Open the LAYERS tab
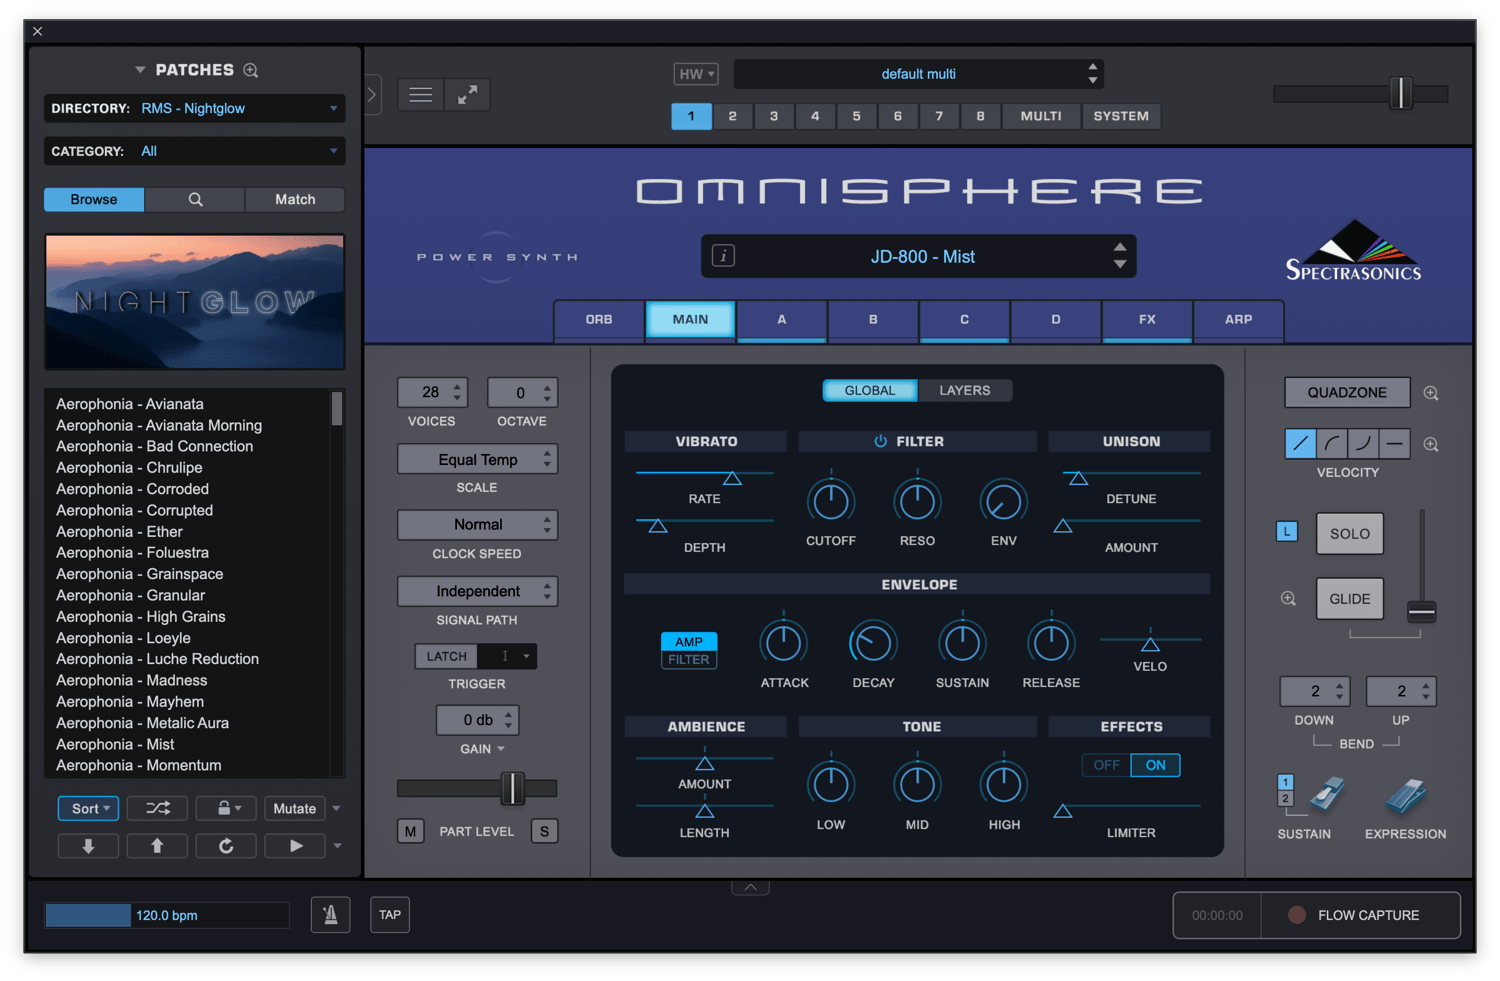 point(965,390)
